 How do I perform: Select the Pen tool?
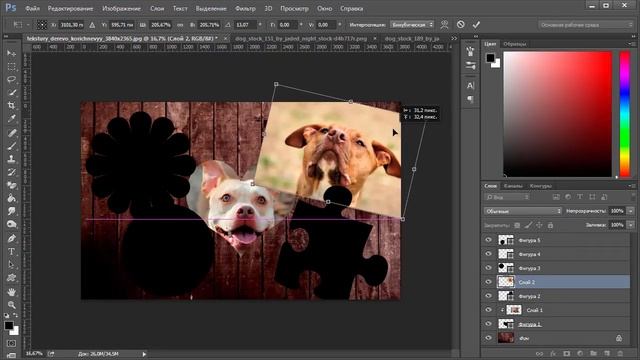coord(11,238)
